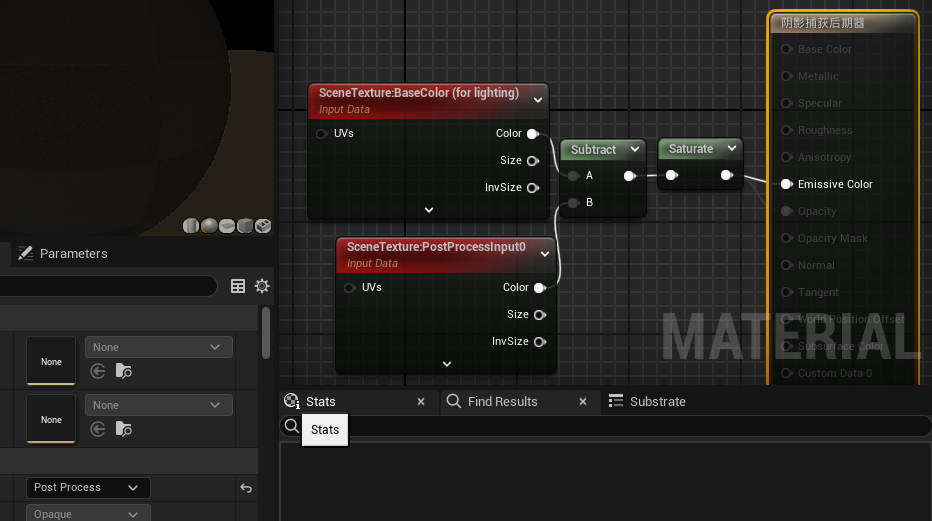This screenshot has height=521, width=932.
Task: Click the Stats panel search field
Action: (x=606, y=426)
